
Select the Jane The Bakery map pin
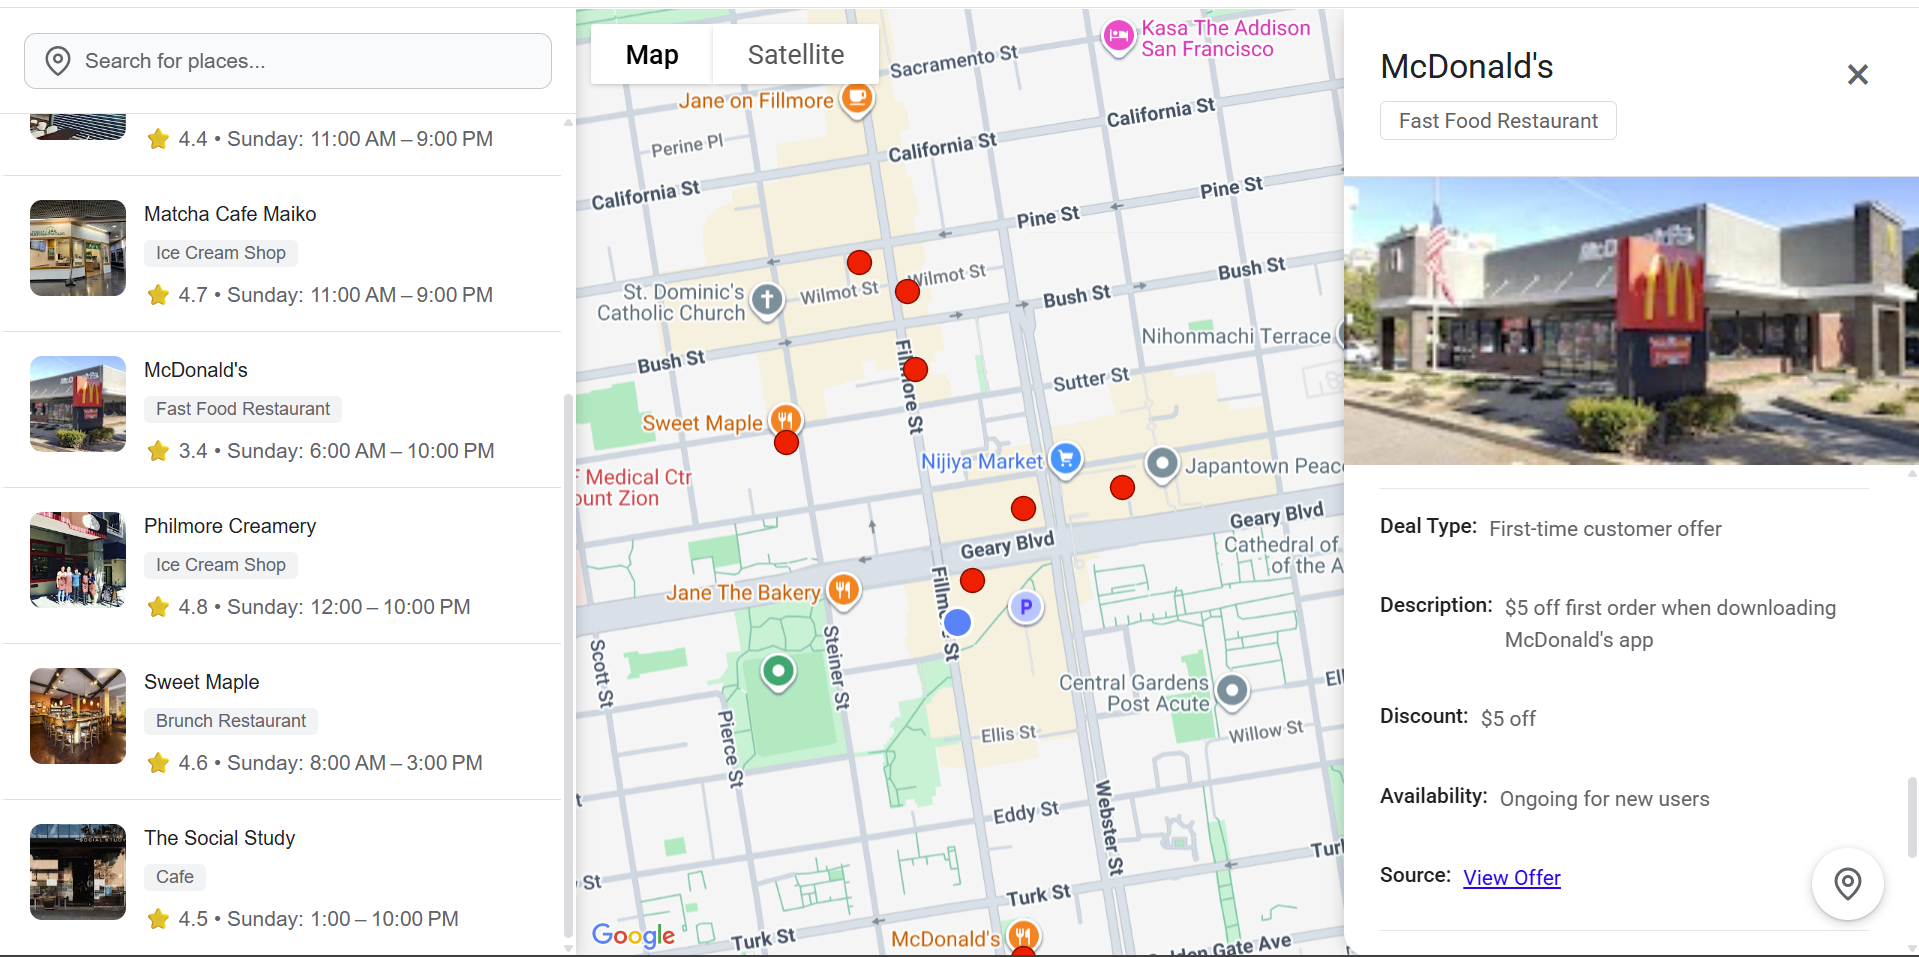click(843, 589)
